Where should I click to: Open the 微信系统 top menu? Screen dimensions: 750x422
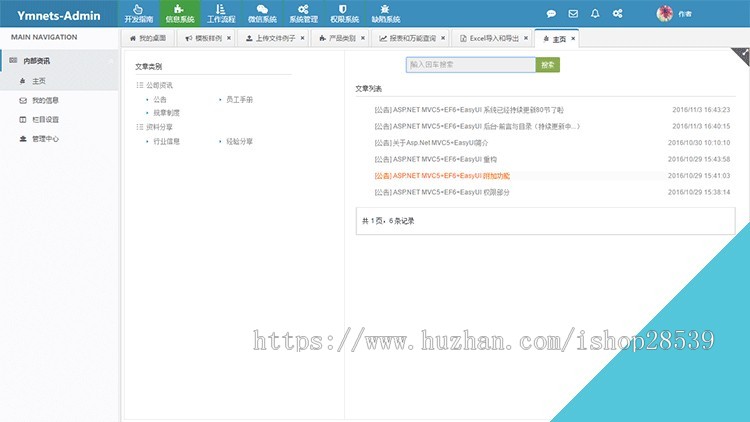point(262,13)
